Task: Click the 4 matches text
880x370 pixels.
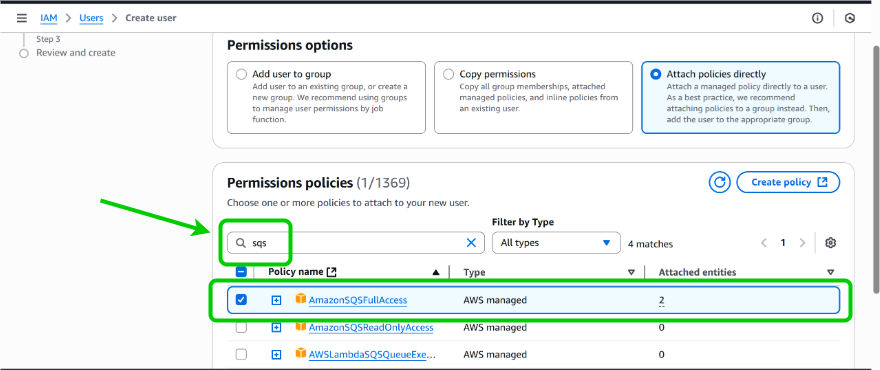Action: [650, 244]
